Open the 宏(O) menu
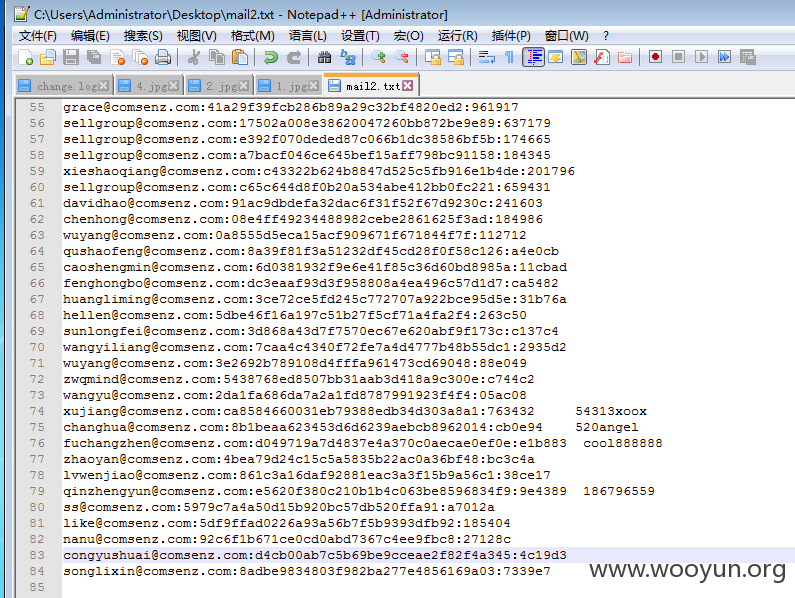The height and width of the screenshot is (598, 795). 409,36
